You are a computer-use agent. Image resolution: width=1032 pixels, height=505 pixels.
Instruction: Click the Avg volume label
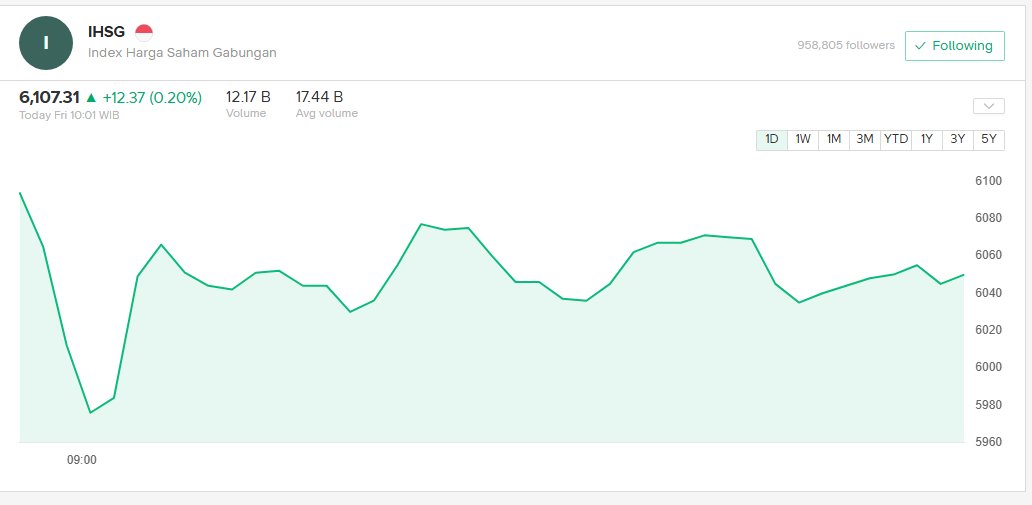coord(326,113)
